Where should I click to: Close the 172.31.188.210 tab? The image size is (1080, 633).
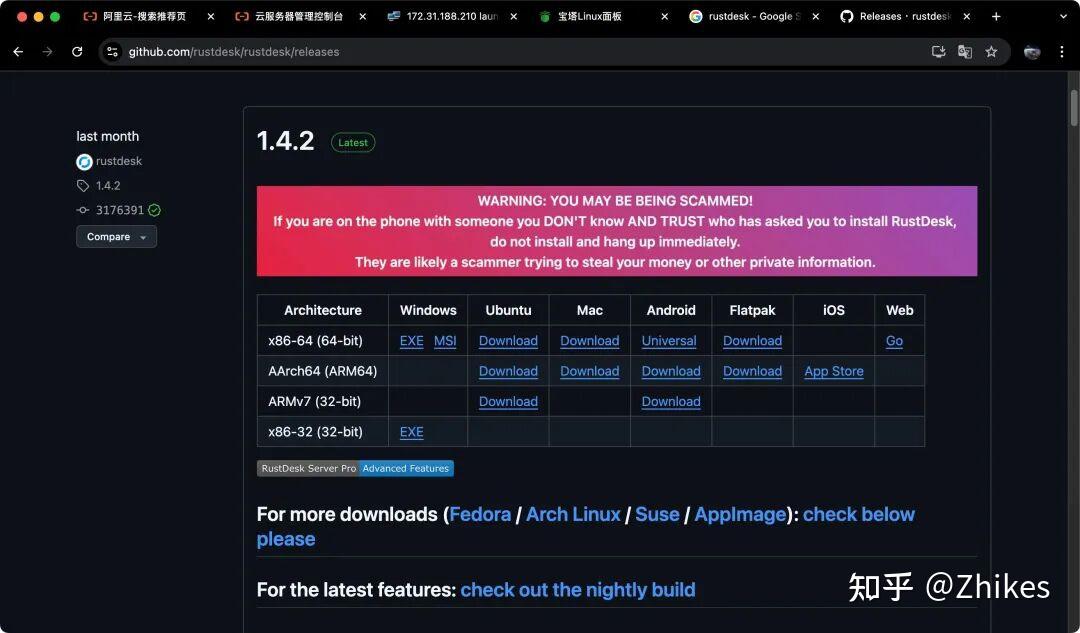pyautogui.click(x=514, y=17)
